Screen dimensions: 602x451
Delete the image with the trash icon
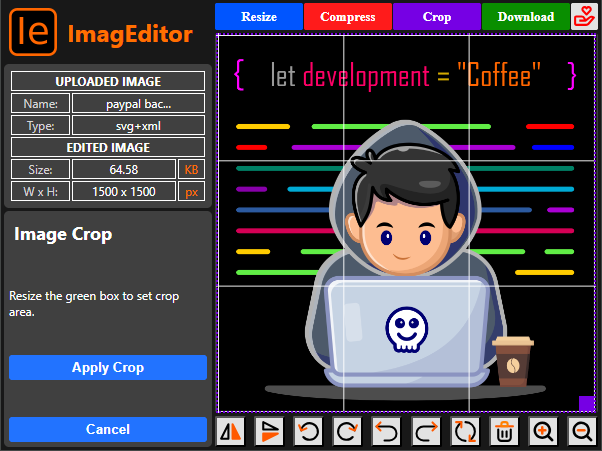(504, 431)
